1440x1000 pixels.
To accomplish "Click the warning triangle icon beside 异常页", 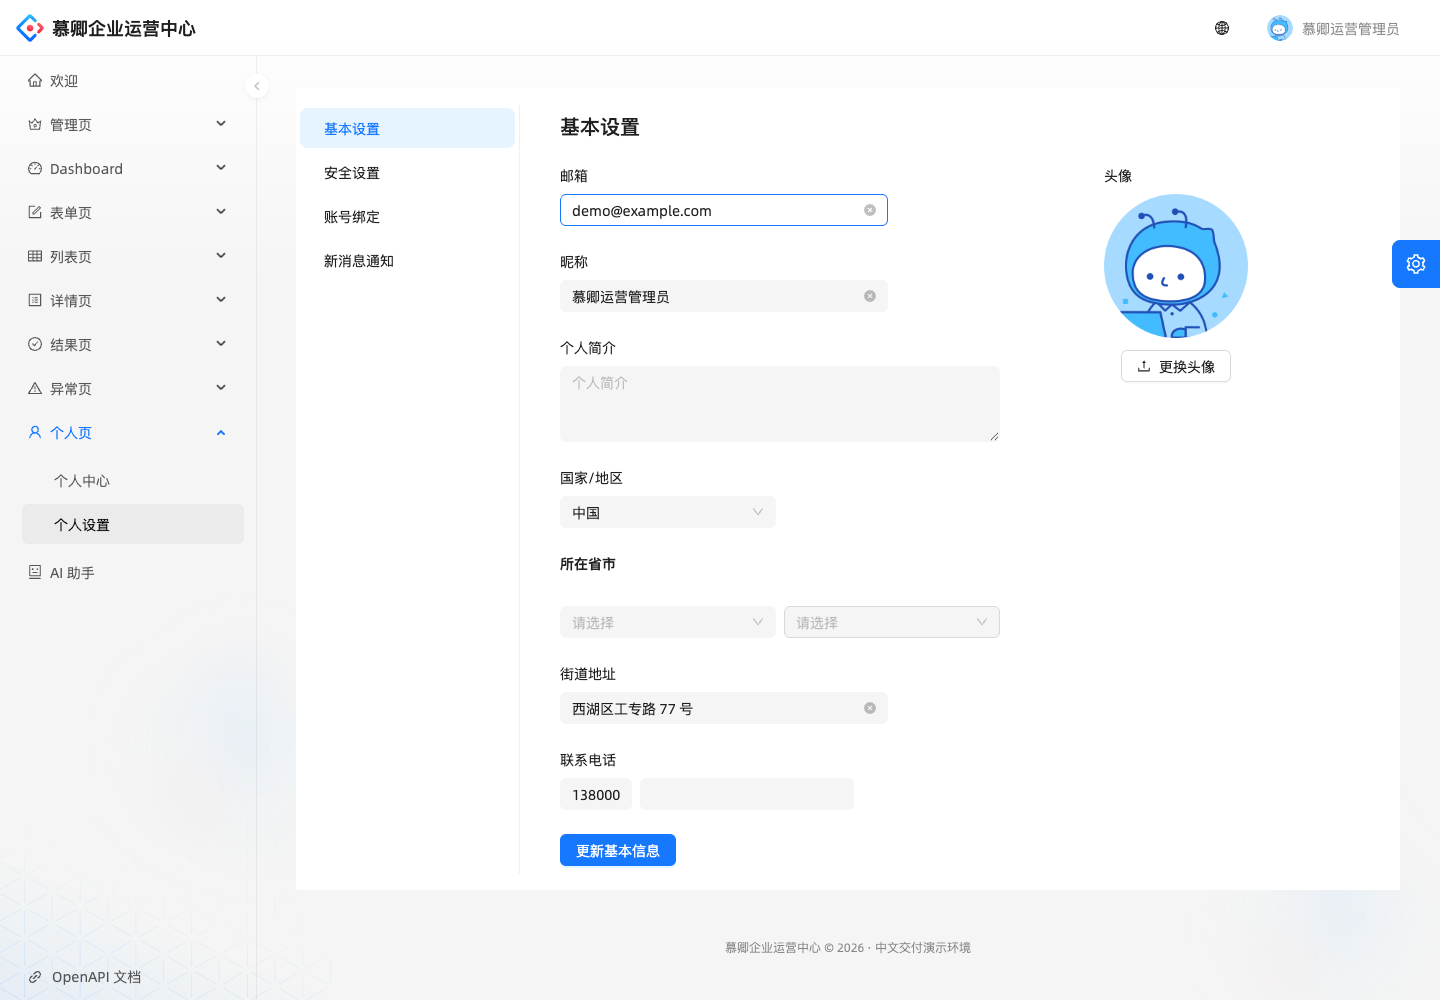I will tap(35, 389).
